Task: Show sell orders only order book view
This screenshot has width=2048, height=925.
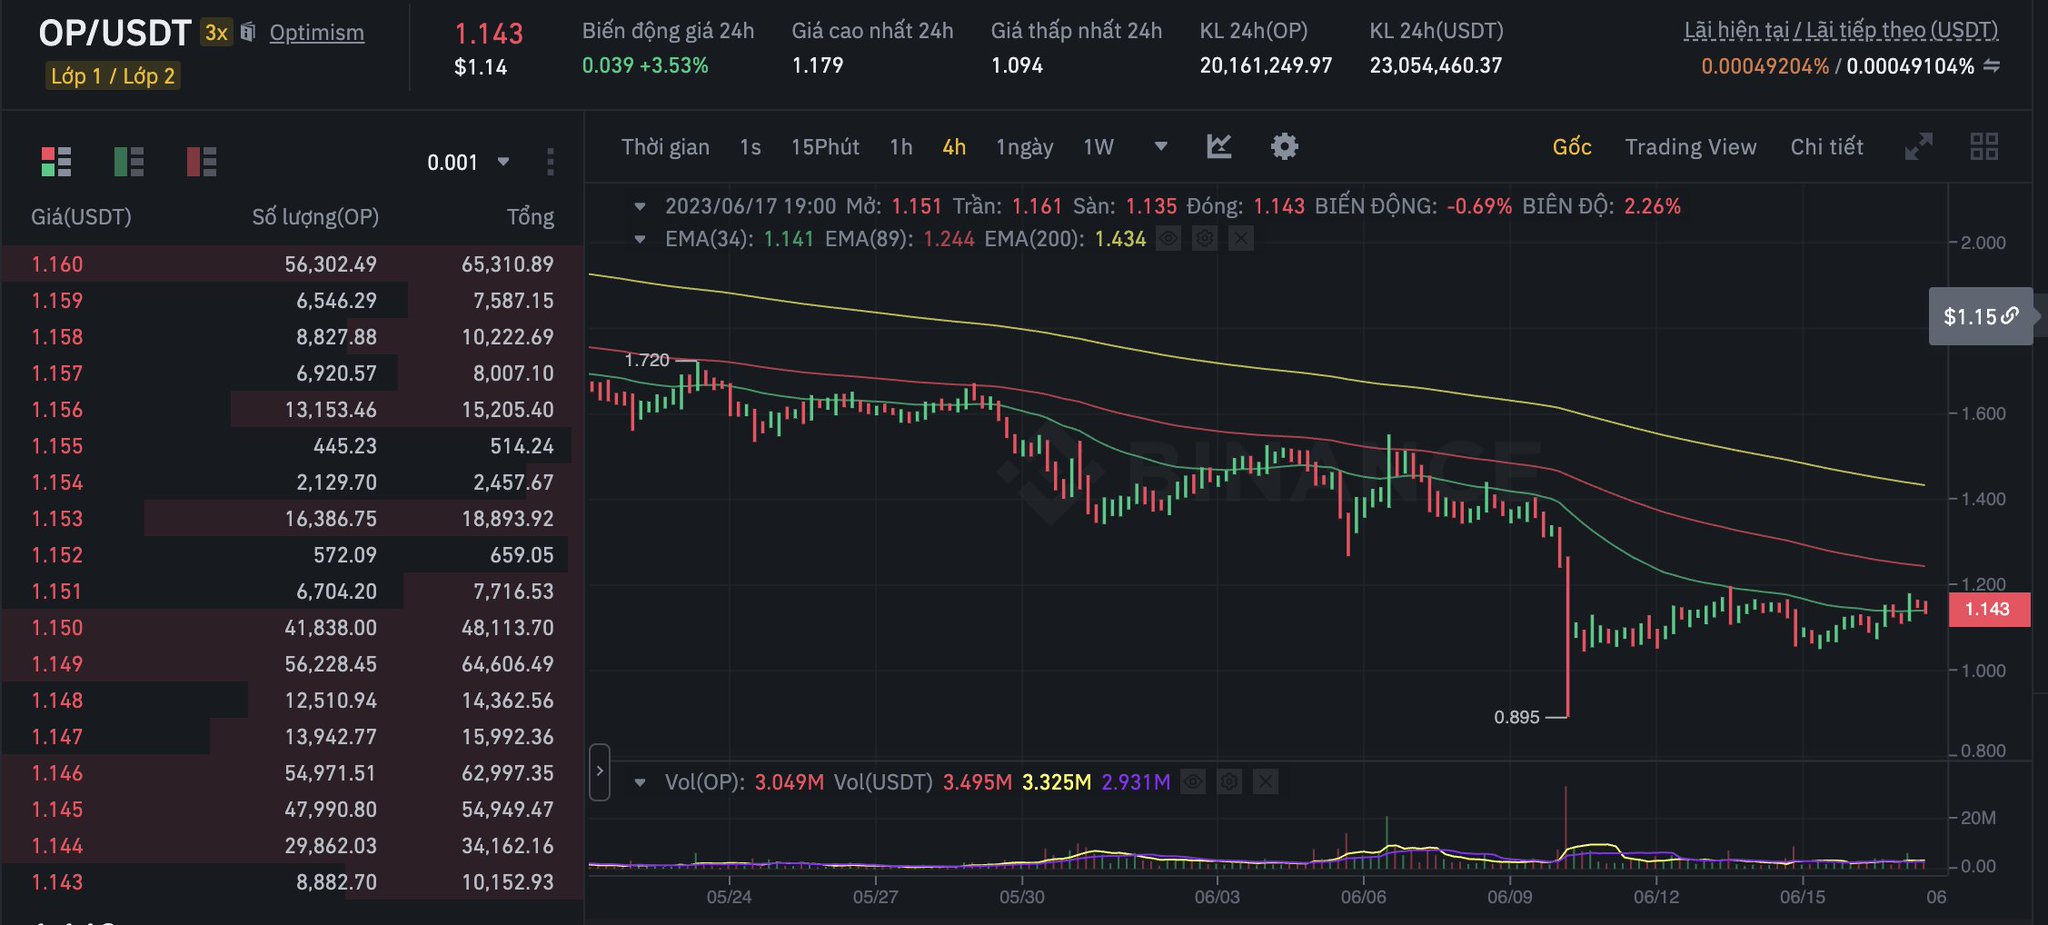Action: click(201, 161)
